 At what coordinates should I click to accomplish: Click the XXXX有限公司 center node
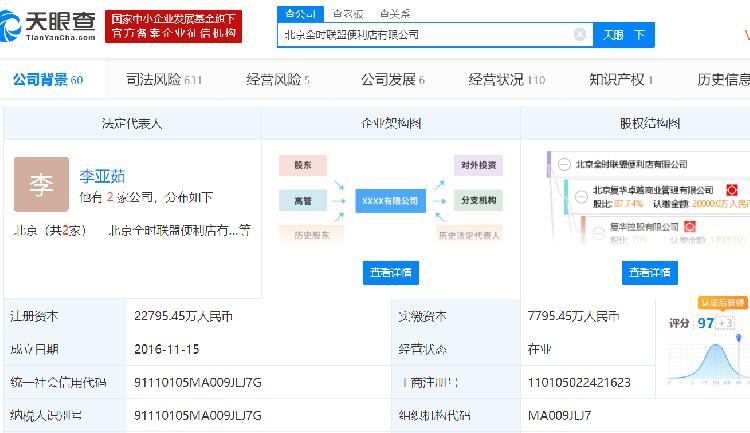[390, 200]
